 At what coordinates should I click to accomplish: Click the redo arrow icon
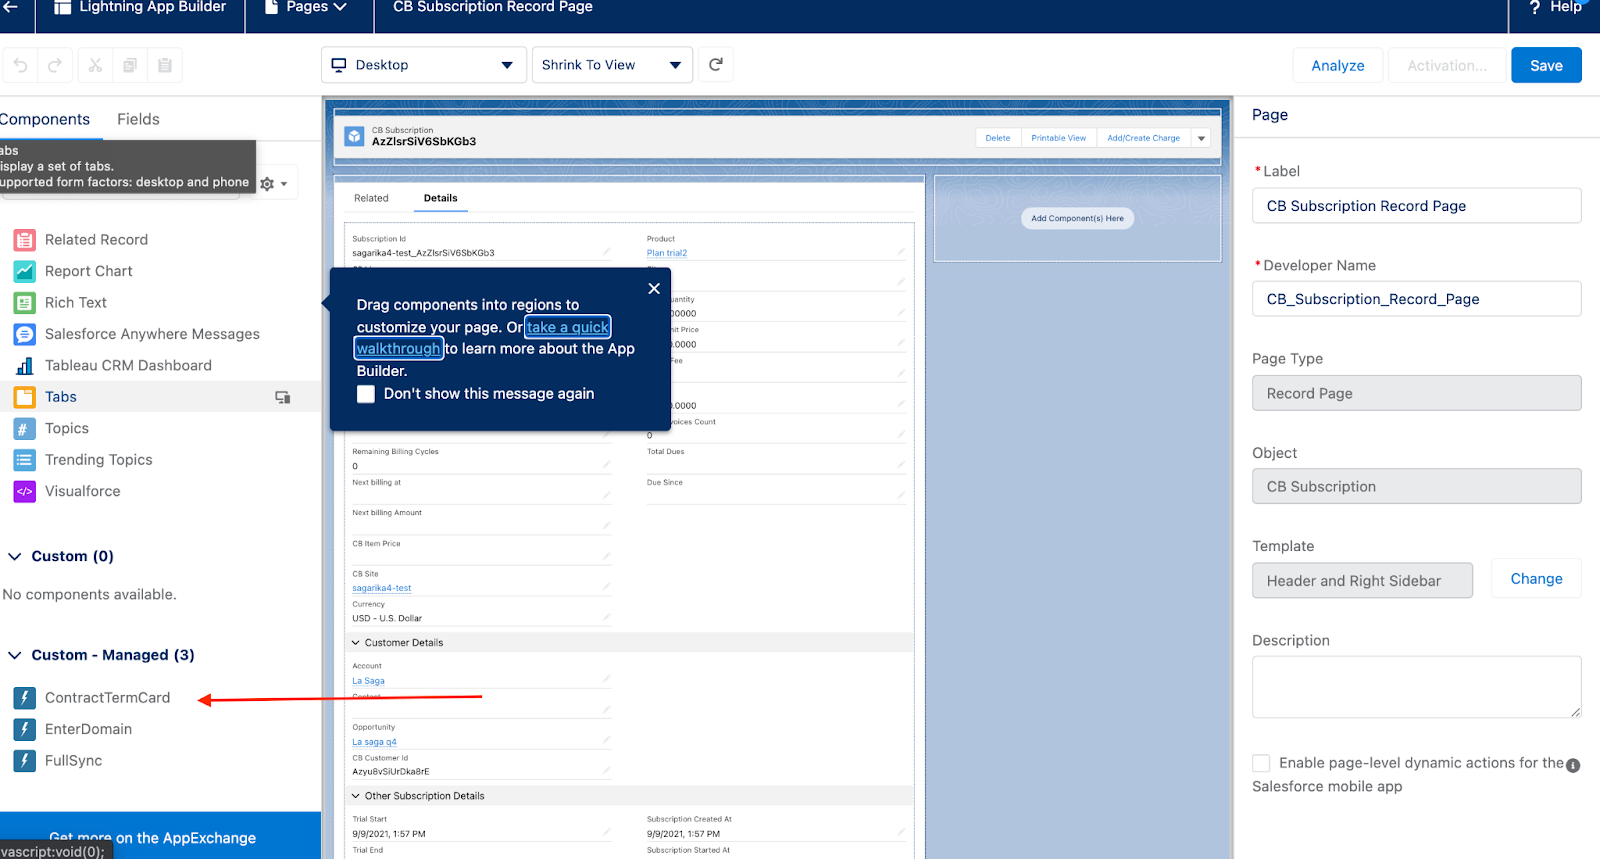pyautogui.click(x=55, y=65)
